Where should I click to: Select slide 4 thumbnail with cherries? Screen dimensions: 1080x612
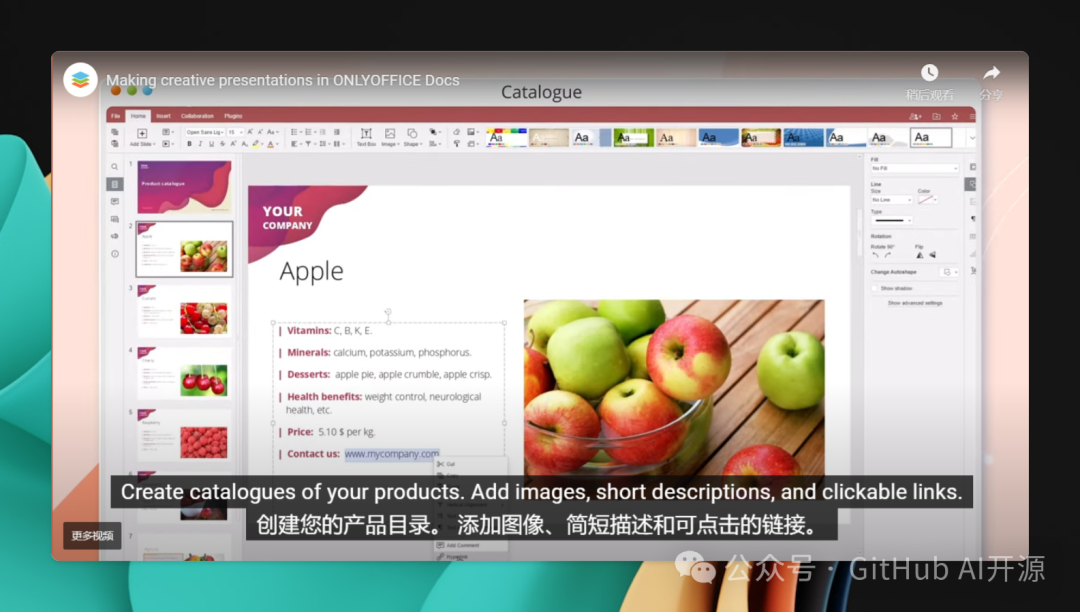(184, 373)
